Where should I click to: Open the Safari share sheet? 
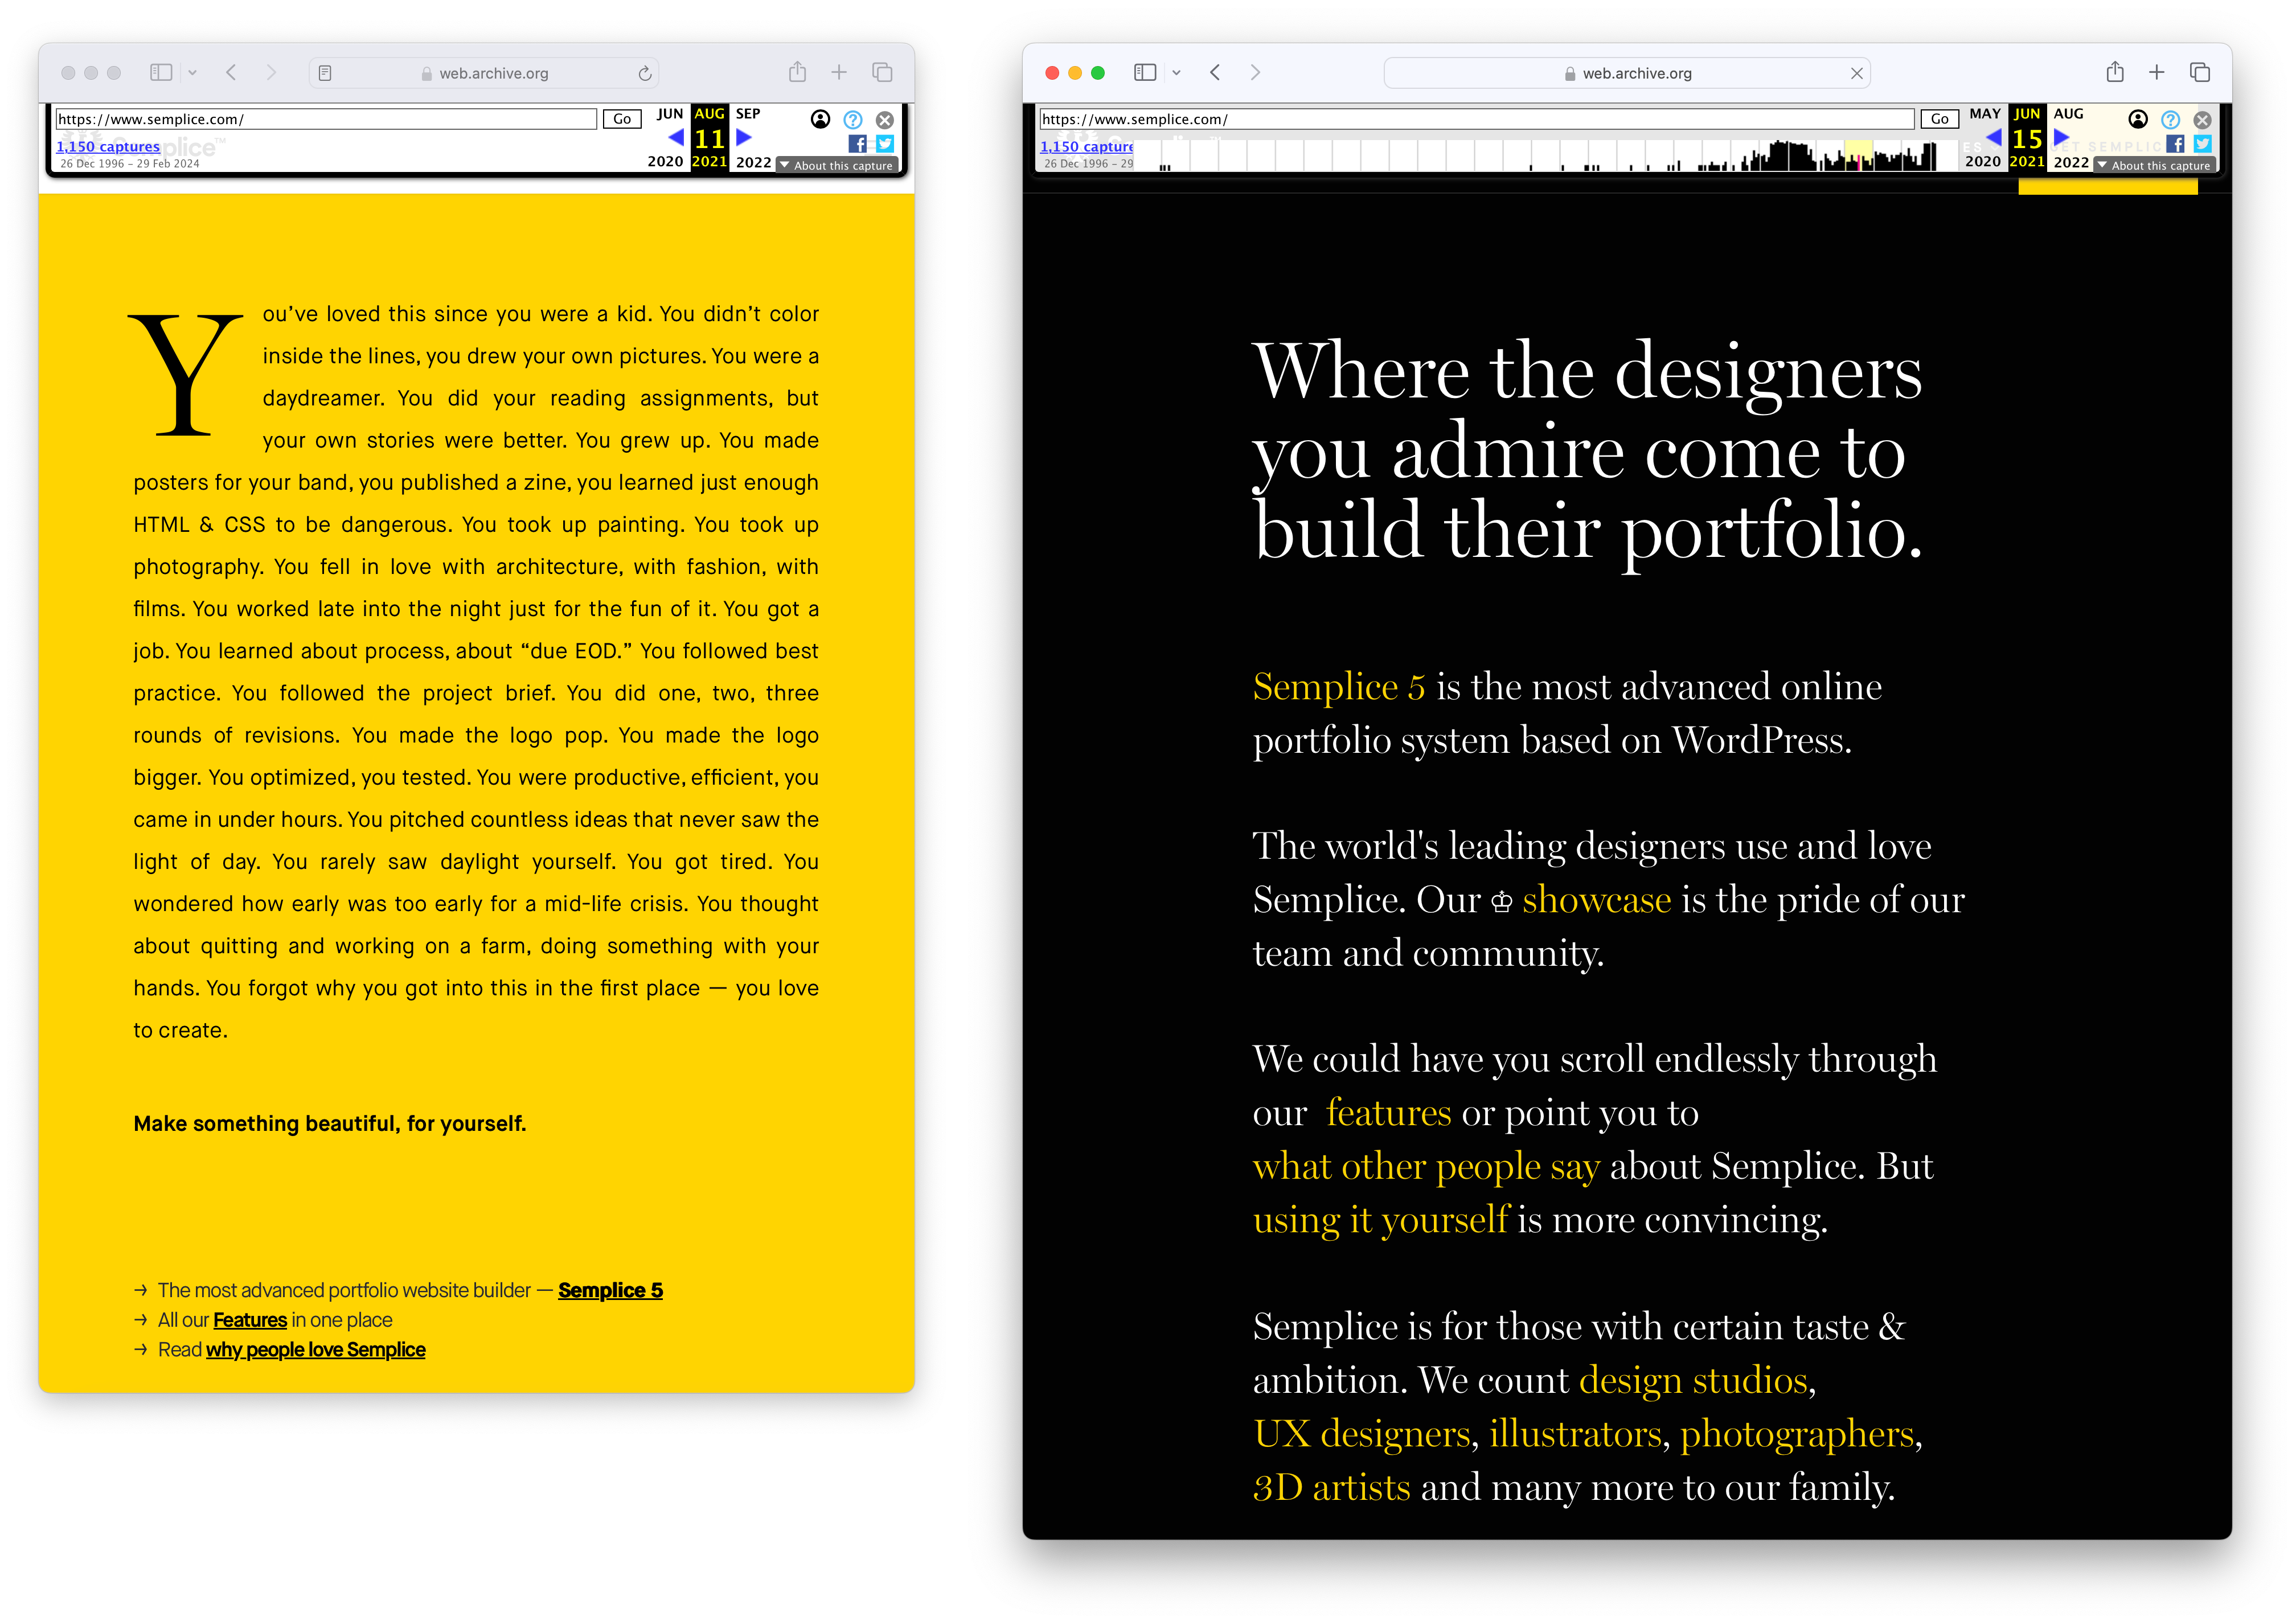tap(797, 72)
